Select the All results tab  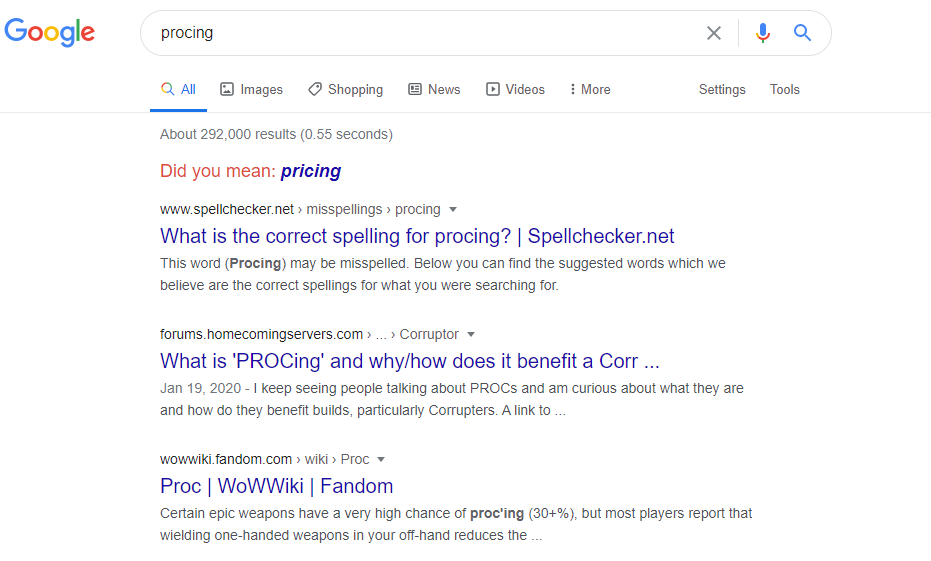tap(178, 90)
